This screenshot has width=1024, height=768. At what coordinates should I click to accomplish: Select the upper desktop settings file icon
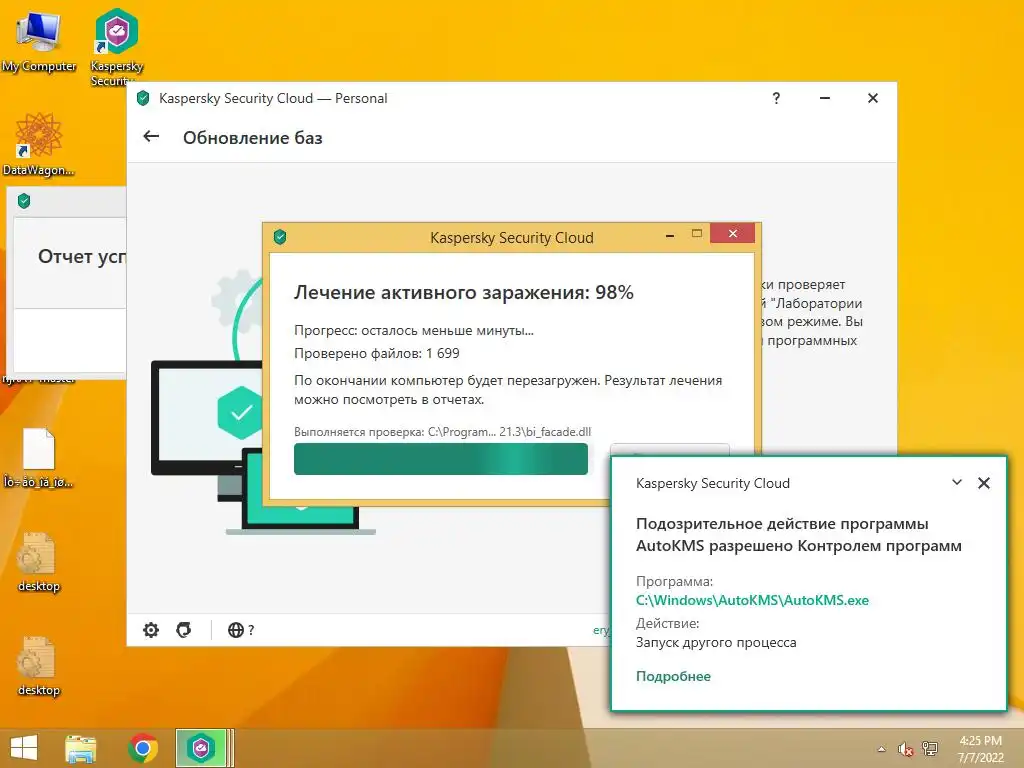click(38, 562)
